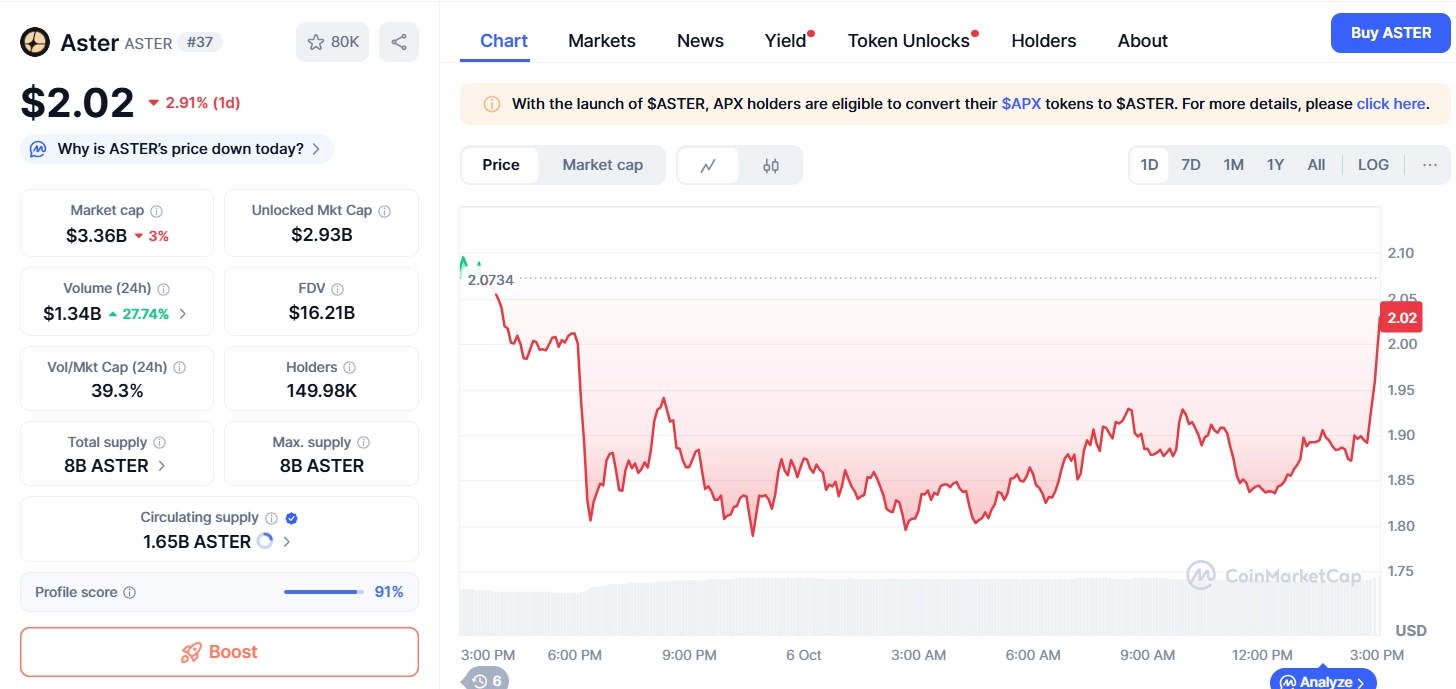Switch chart display to Price mode
The width and height of the screenshot is (1456, 689).
point(500,164)
